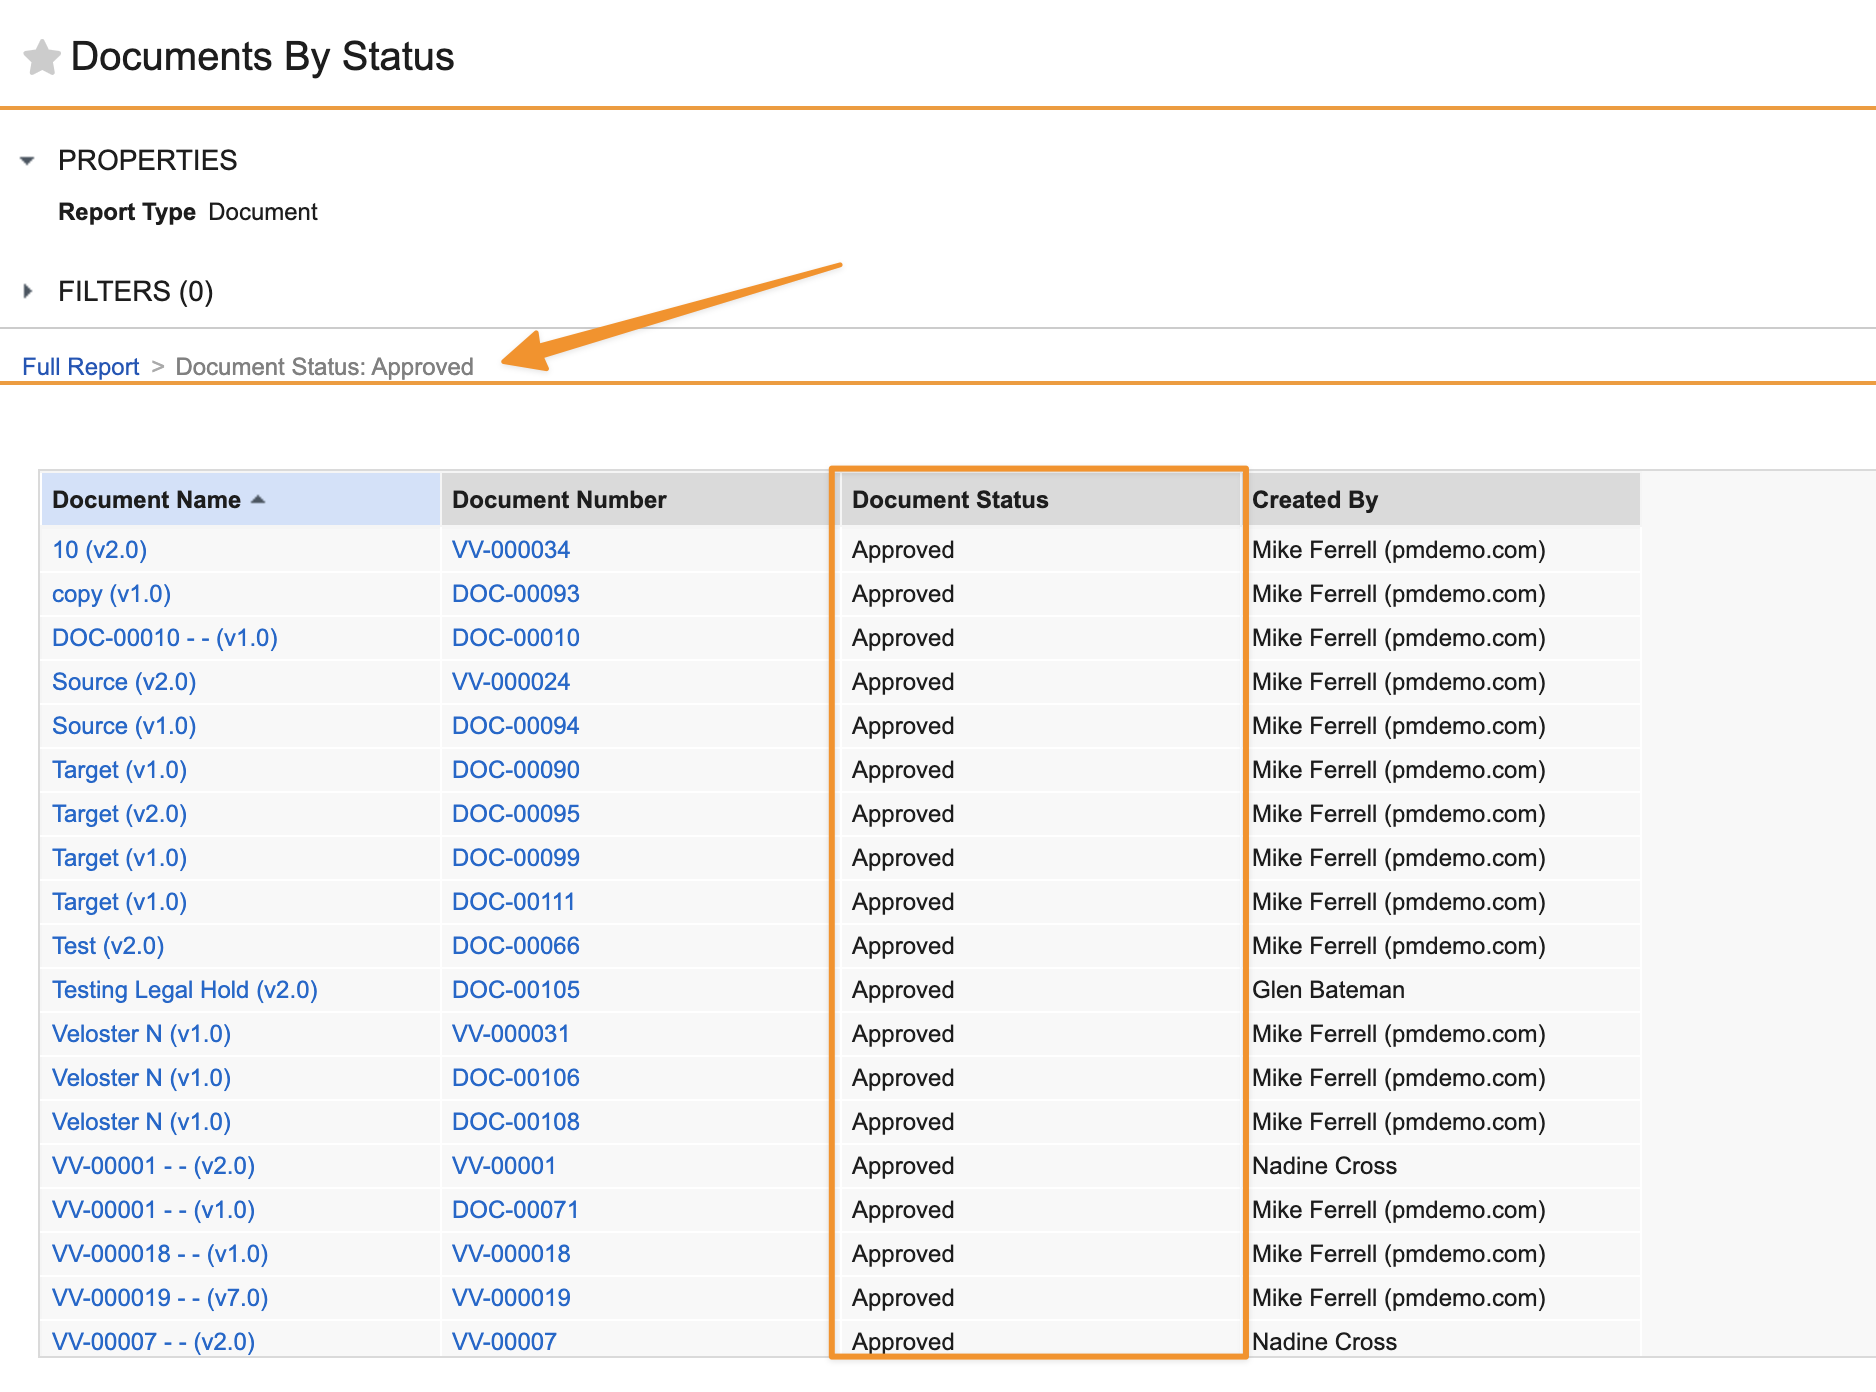
Task: Click document number VV-00007
Action: coord(505,1342)
